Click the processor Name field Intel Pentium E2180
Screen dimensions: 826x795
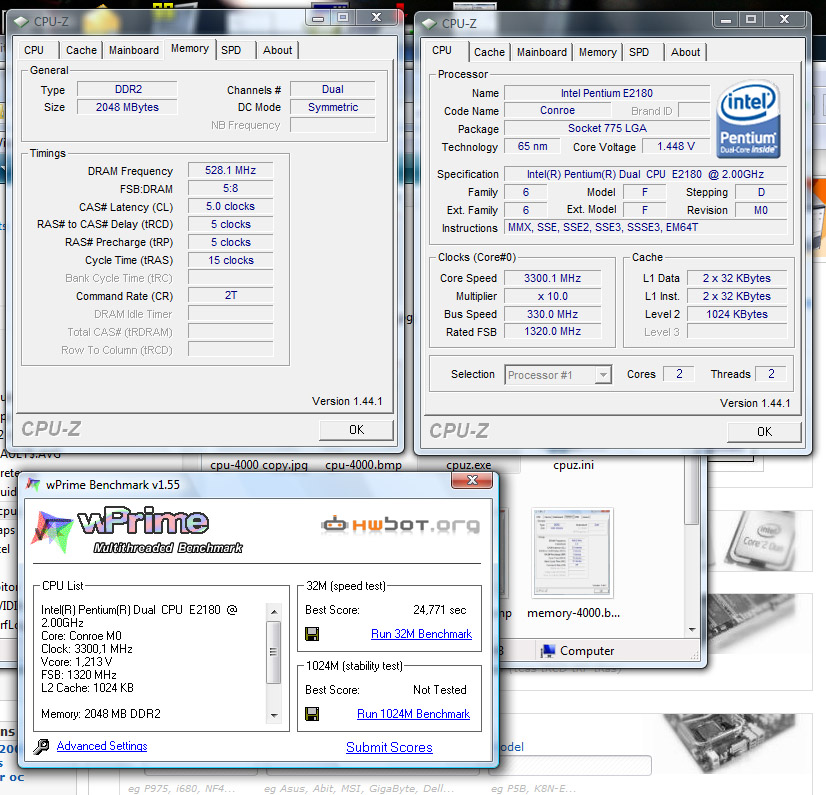tap(607, 93)
